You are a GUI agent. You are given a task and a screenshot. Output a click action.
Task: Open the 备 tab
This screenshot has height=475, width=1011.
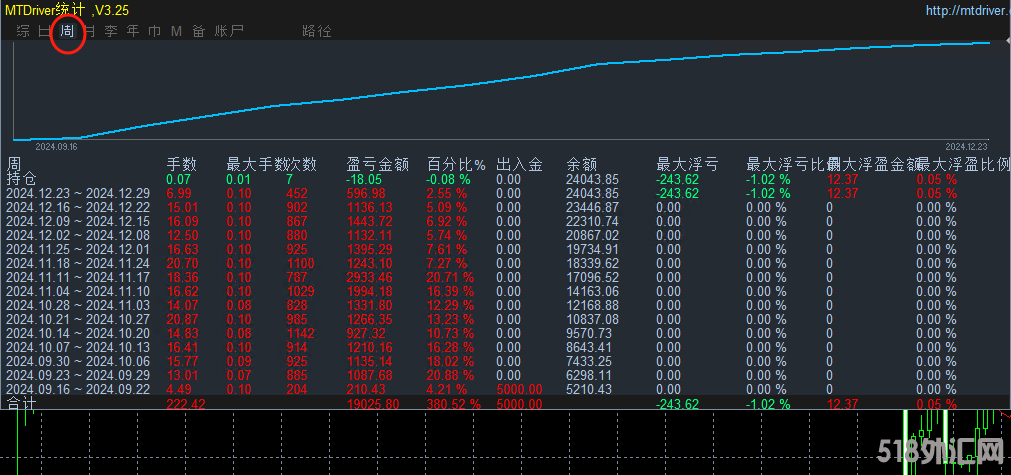tap(199, 31)
